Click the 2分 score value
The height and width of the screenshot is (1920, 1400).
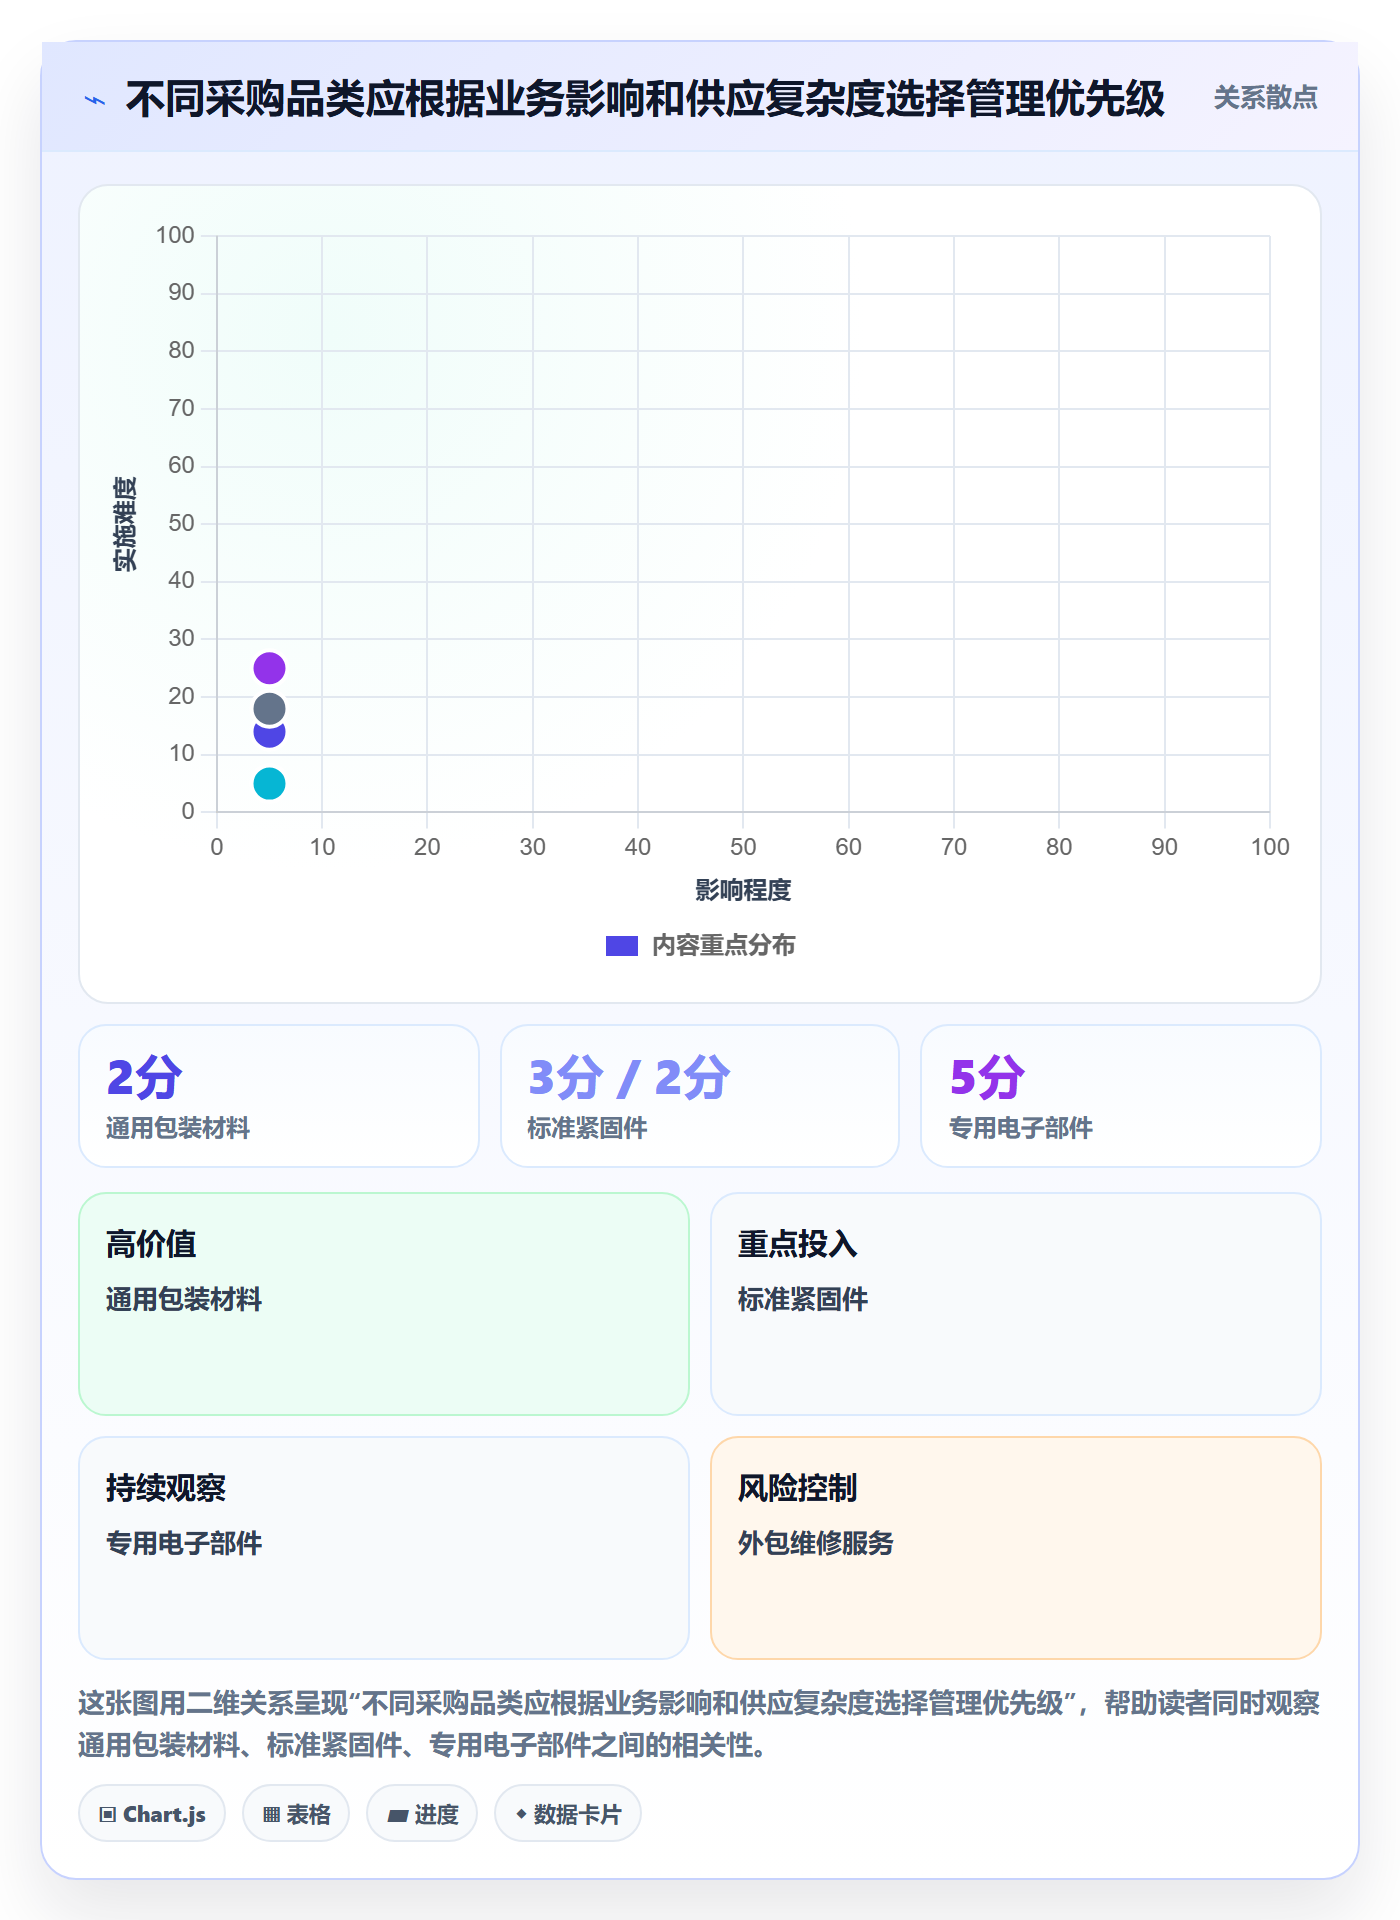[x=145, y=1077]
